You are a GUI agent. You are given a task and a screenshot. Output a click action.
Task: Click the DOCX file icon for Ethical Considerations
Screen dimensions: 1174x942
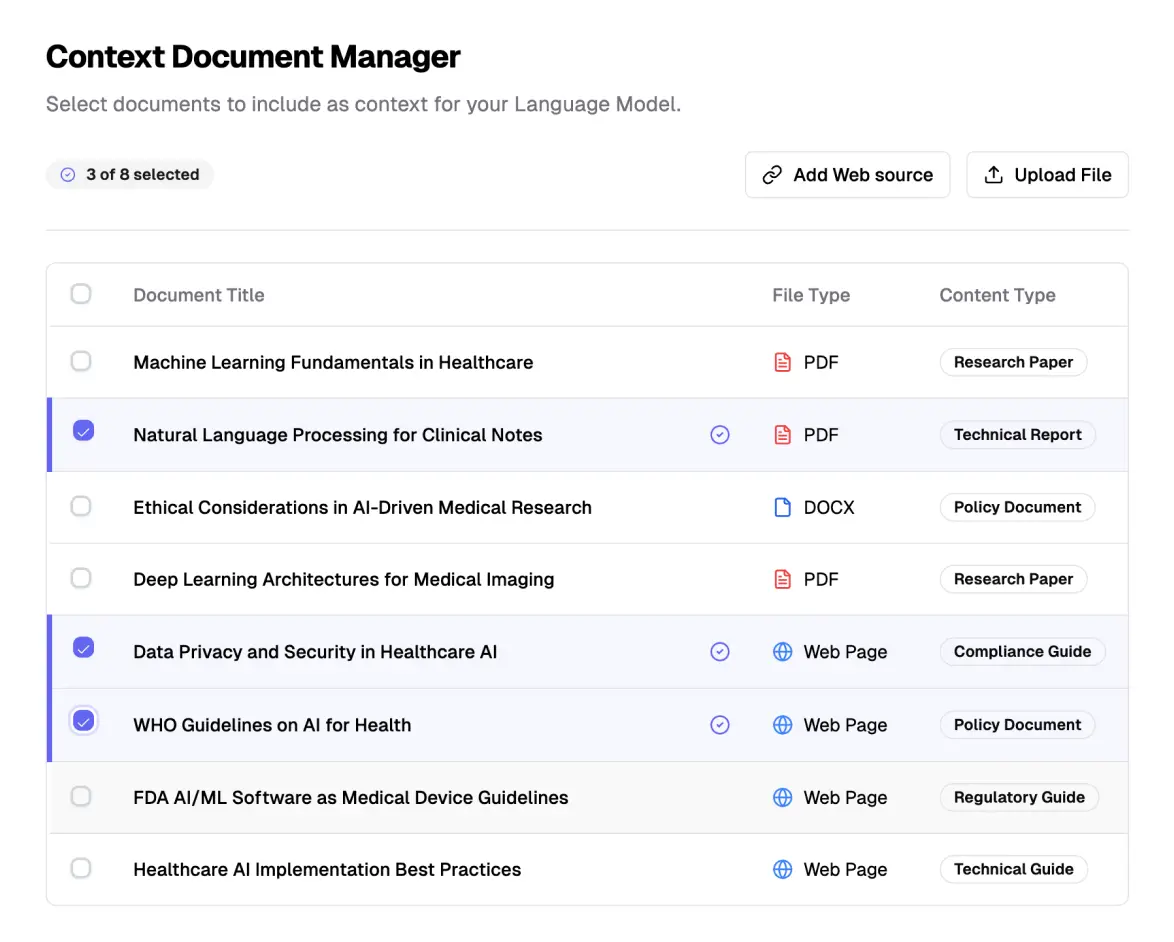coord(782,508)
